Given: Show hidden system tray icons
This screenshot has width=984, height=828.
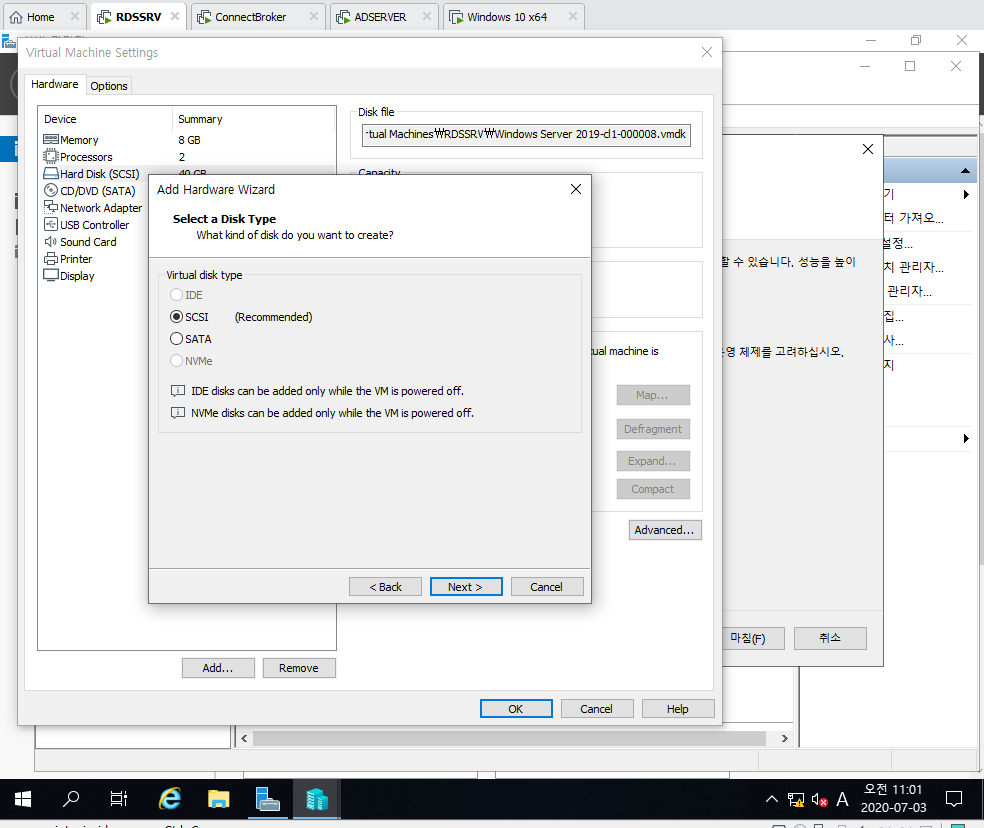Looking at the screenshot, I should coord(772,799).
